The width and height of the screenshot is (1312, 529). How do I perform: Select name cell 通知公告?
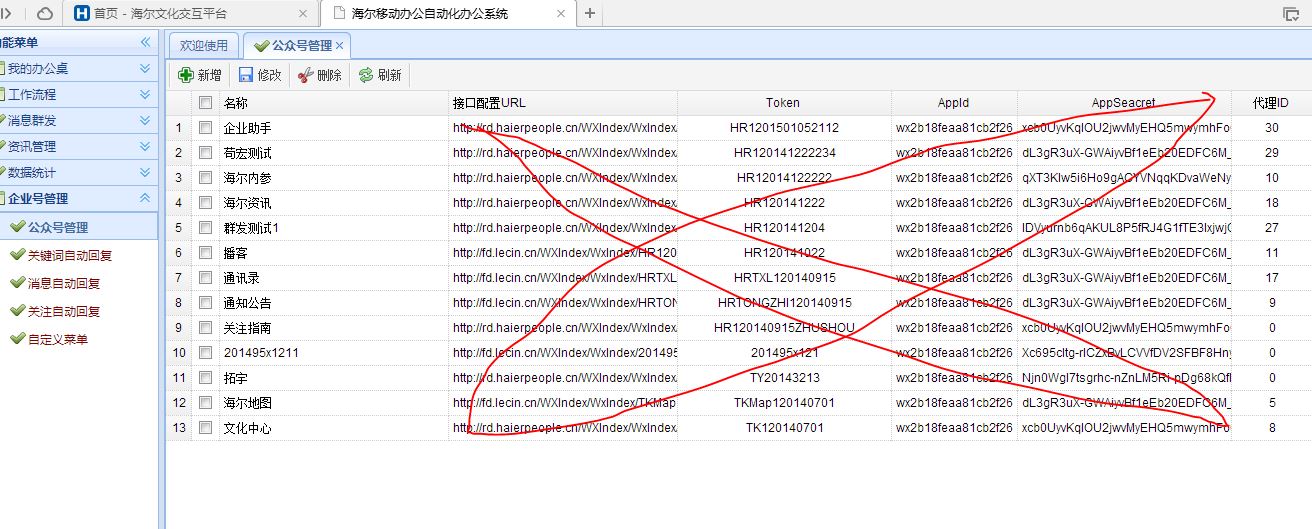333,303
